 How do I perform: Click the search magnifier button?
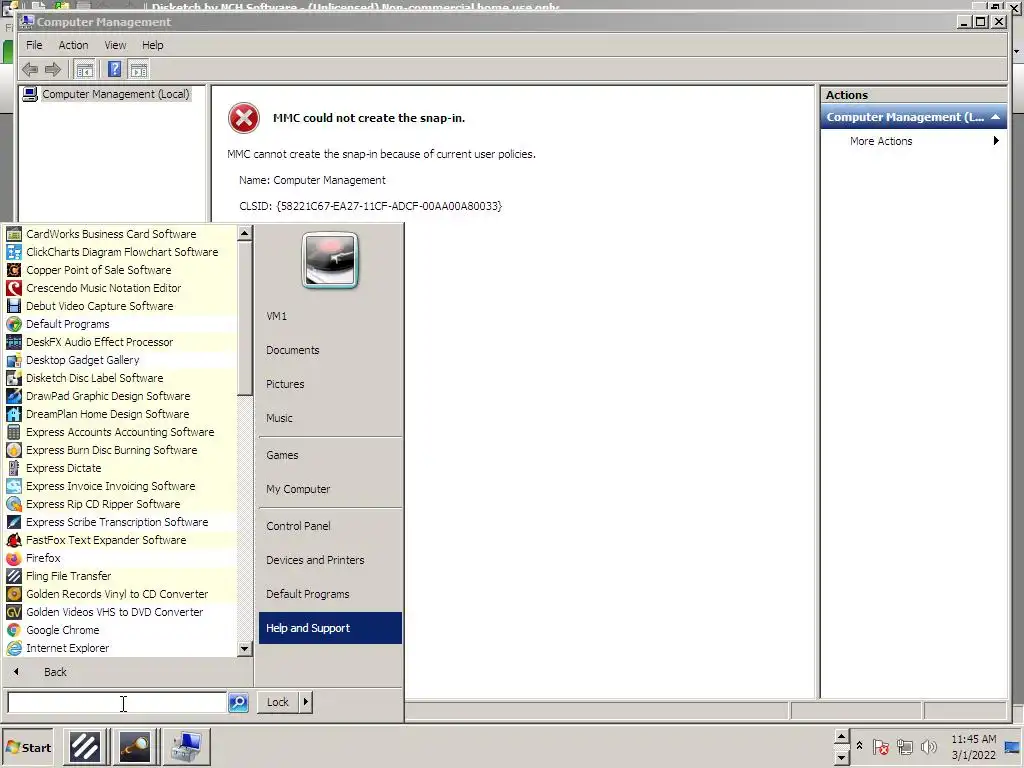coord(238,703)
